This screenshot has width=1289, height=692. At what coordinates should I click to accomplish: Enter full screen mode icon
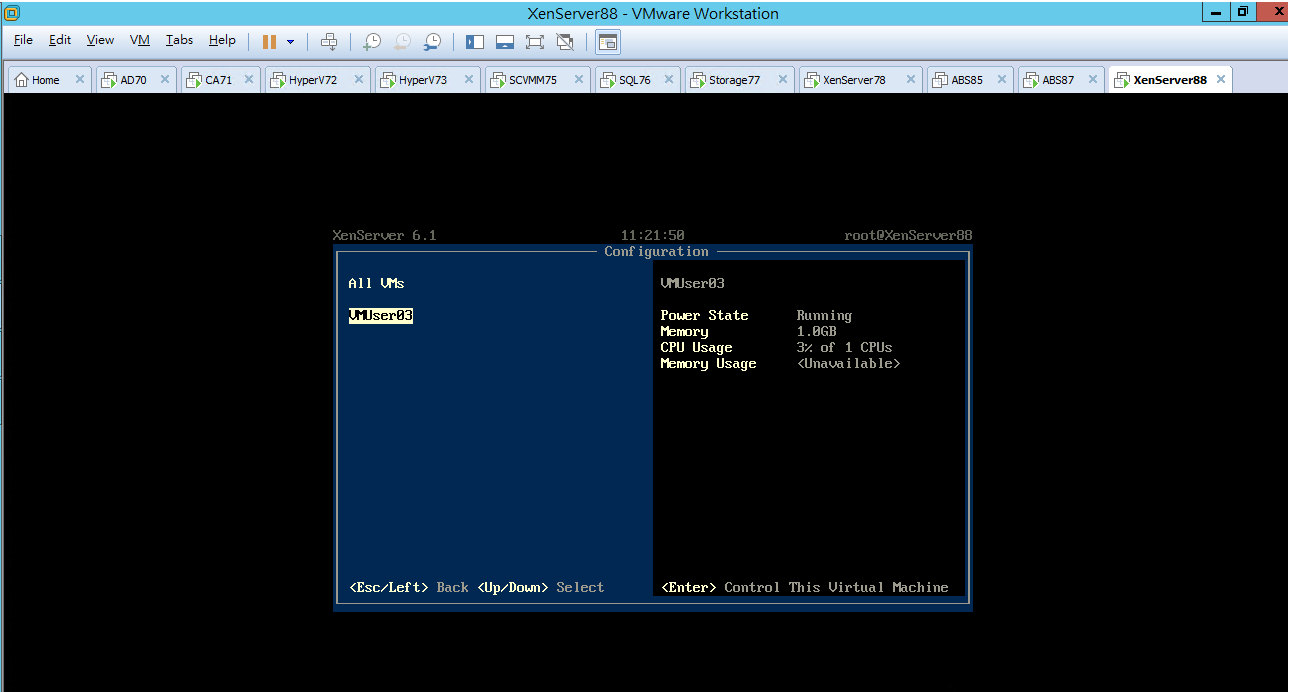coord(535,41)
